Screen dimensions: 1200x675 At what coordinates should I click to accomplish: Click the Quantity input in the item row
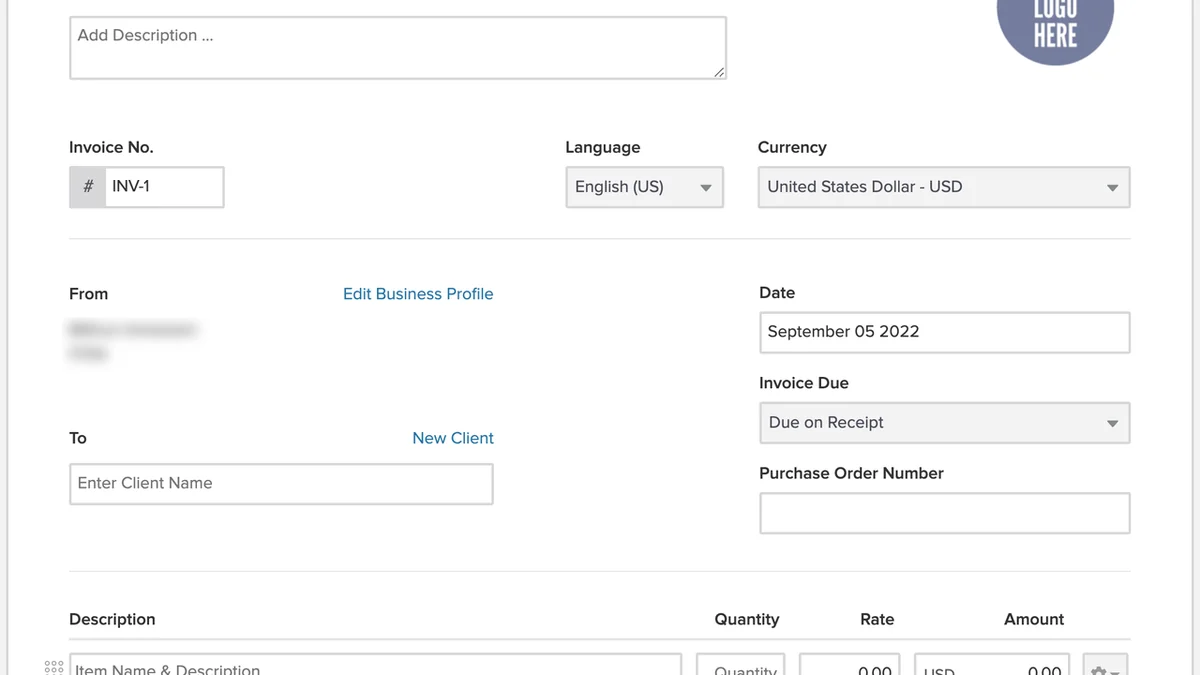coord(741,665)
